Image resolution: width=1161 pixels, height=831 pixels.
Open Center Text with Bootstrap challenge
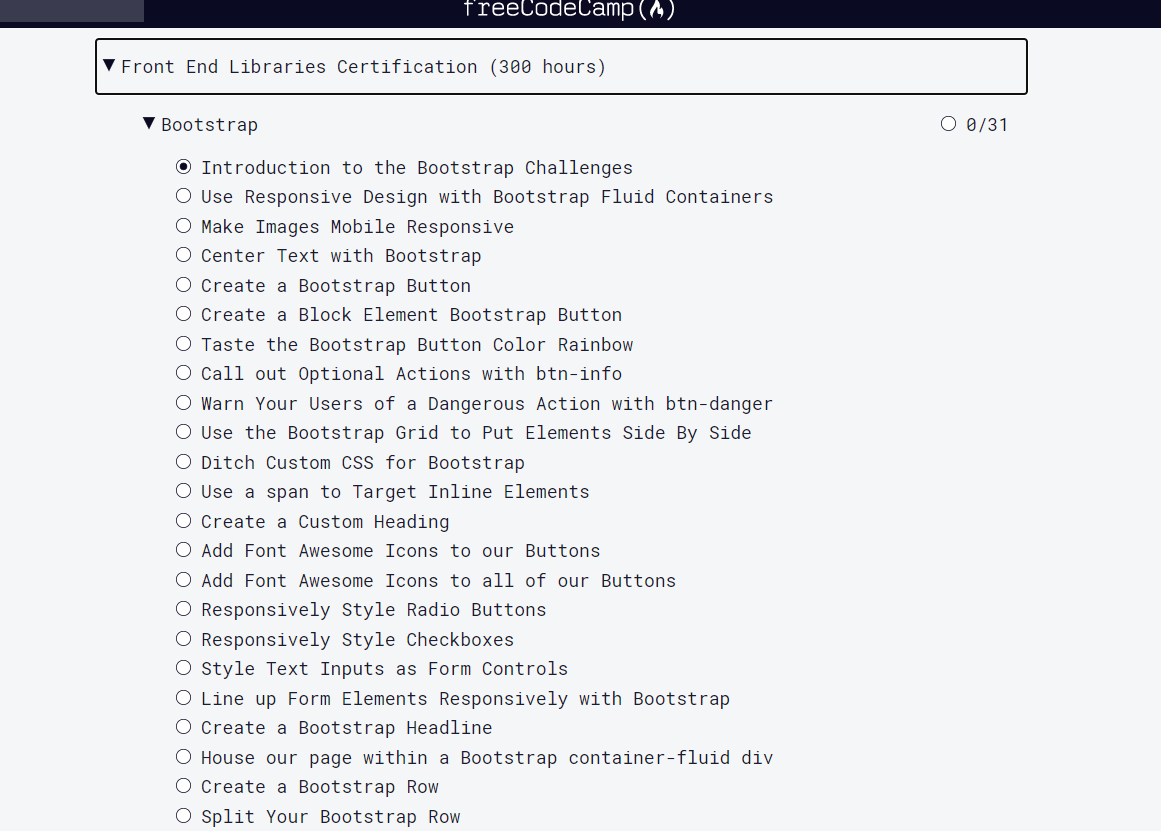(341, 256)
